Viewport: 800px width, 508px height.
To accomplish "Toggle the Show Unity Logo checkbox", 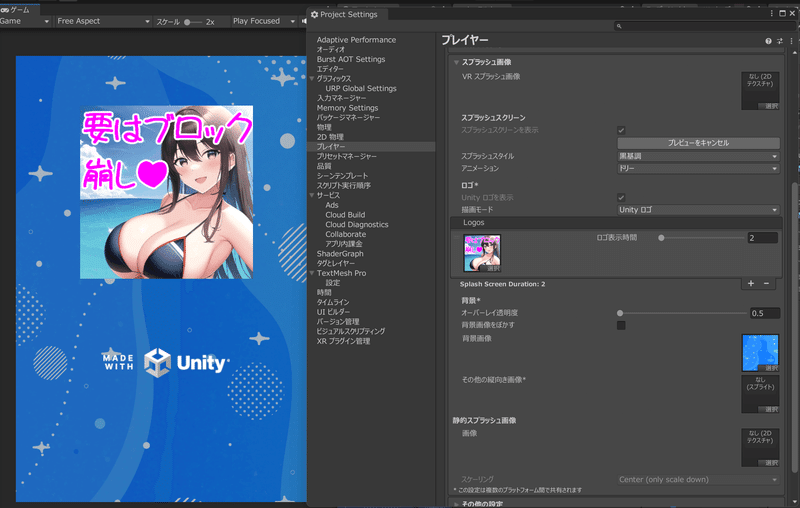I will pyautogui.click(x=621, y=197).
